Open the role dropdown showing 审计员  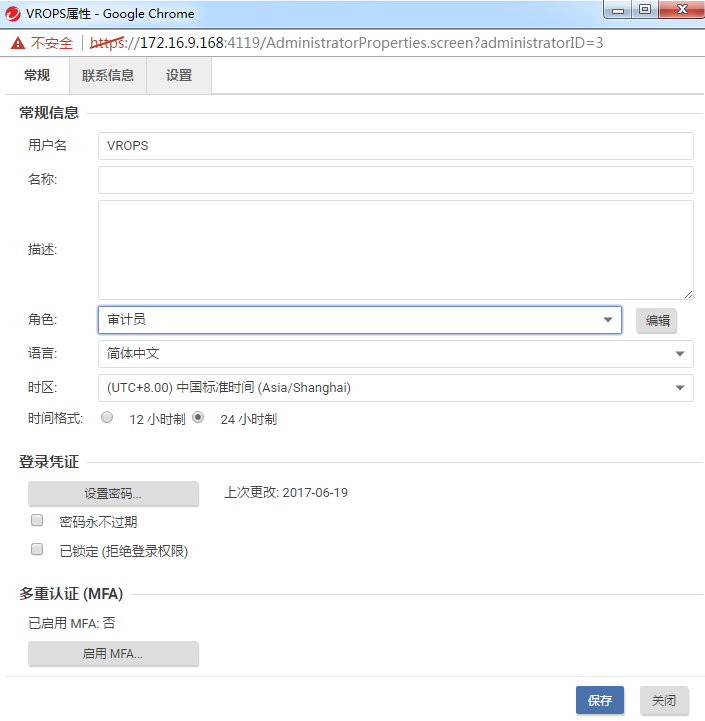pos(360,320)
